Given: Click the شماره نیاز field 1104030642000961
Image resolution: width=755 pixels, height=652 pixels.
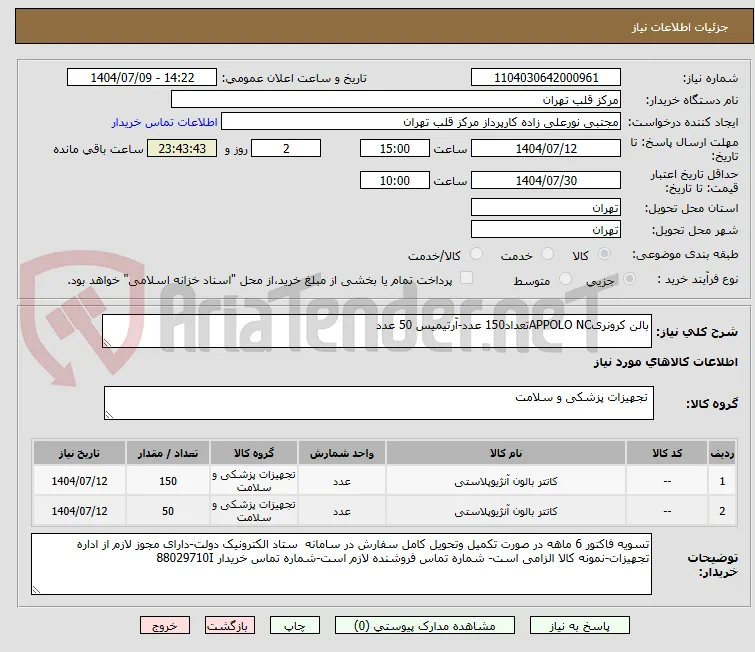Looking at the screenshot, I should 546,78.
